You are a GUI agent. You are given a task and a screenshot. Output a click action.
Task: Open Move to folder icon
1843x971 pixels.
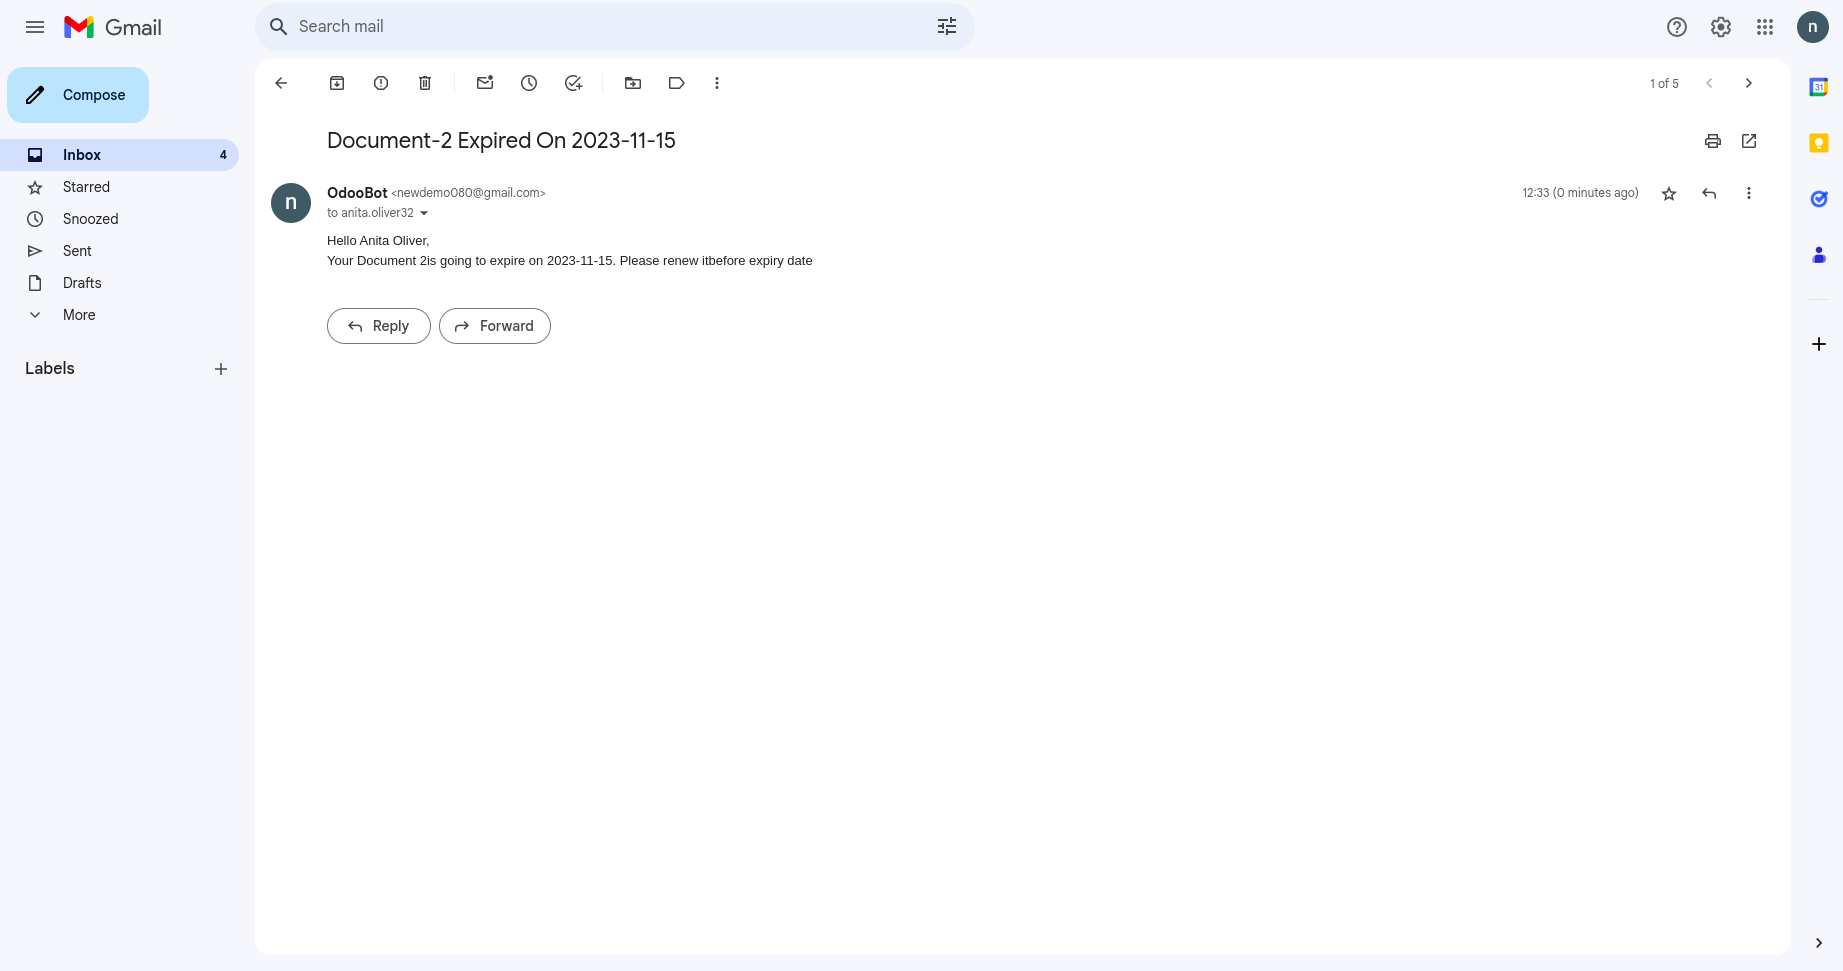633,83
